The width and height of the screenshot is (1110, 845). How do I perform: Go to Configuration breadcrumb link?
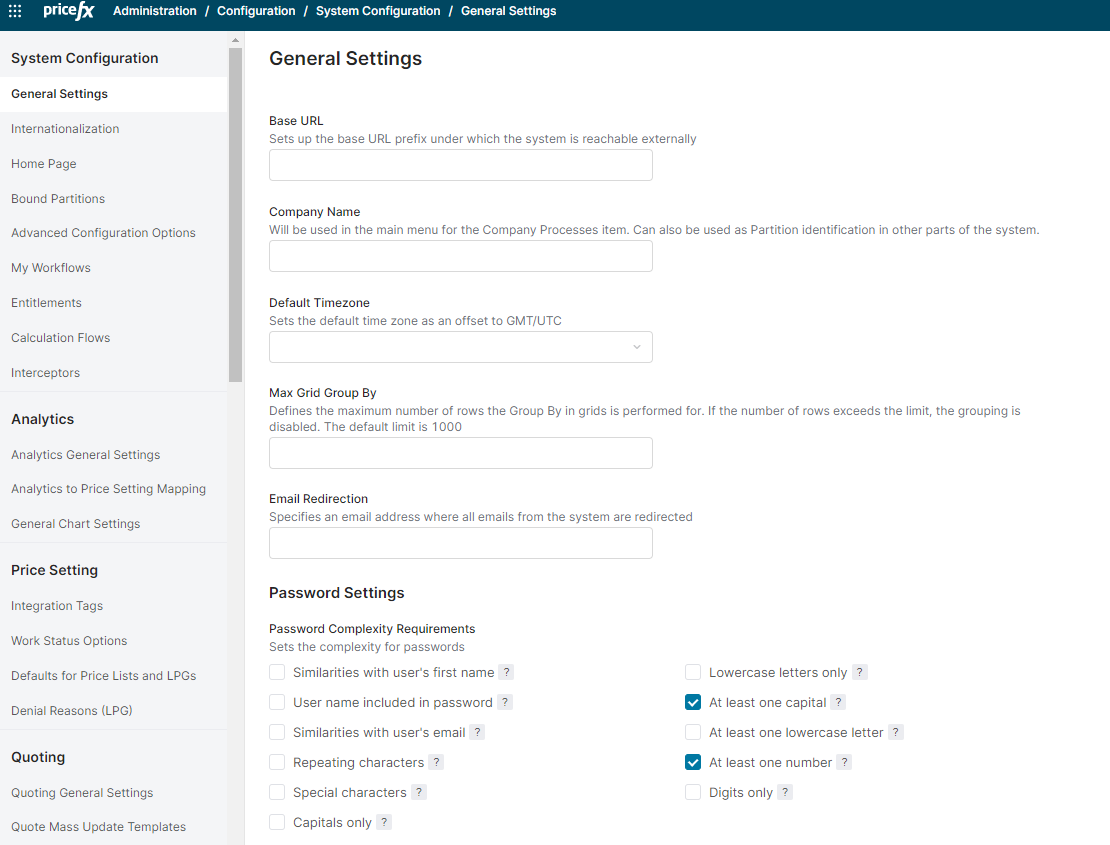point(256,11)
